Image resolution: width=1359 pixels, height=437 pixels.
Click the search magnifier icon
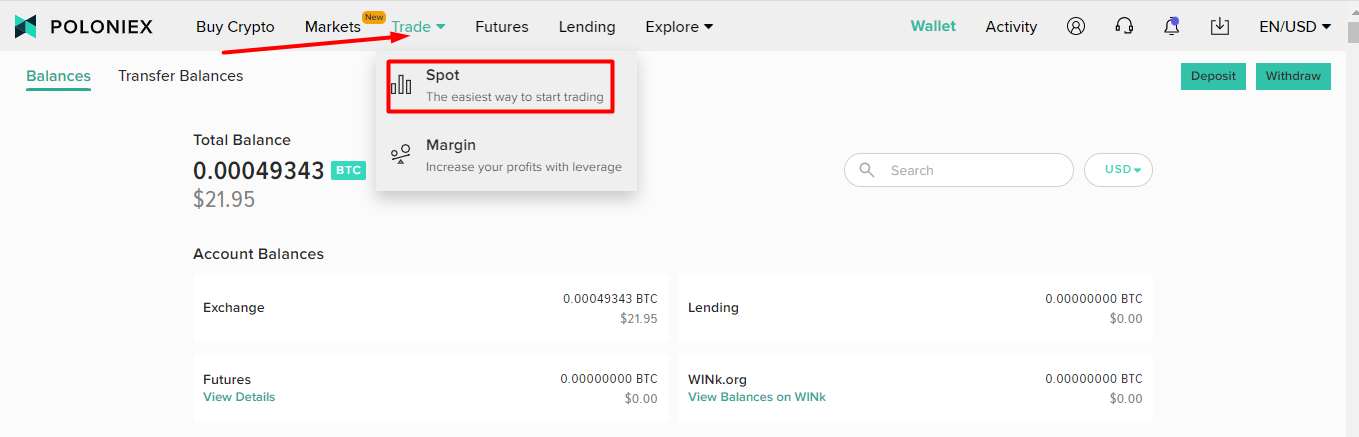(x=867, y=170)
